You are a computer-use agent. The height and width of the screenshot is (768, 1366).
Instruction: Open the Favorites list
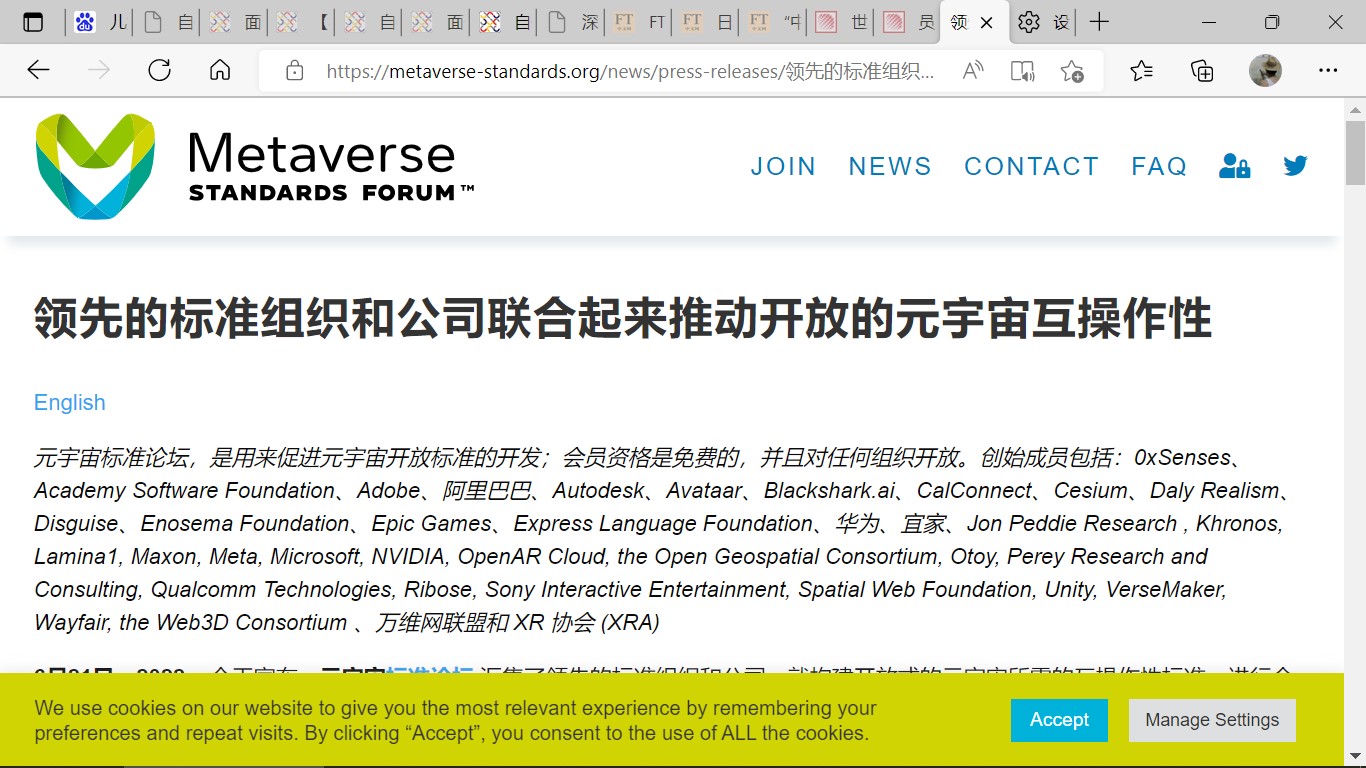point(1141,70)
